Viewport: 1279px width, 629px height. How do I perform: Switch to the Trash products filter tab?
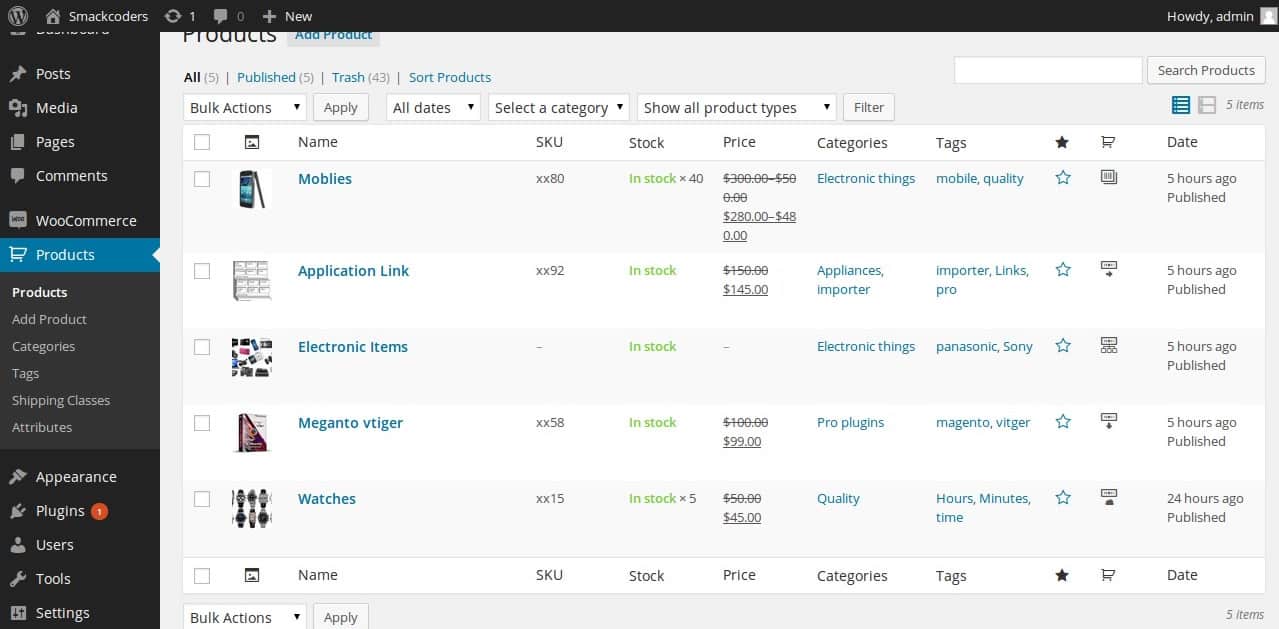tap(348, 77)
